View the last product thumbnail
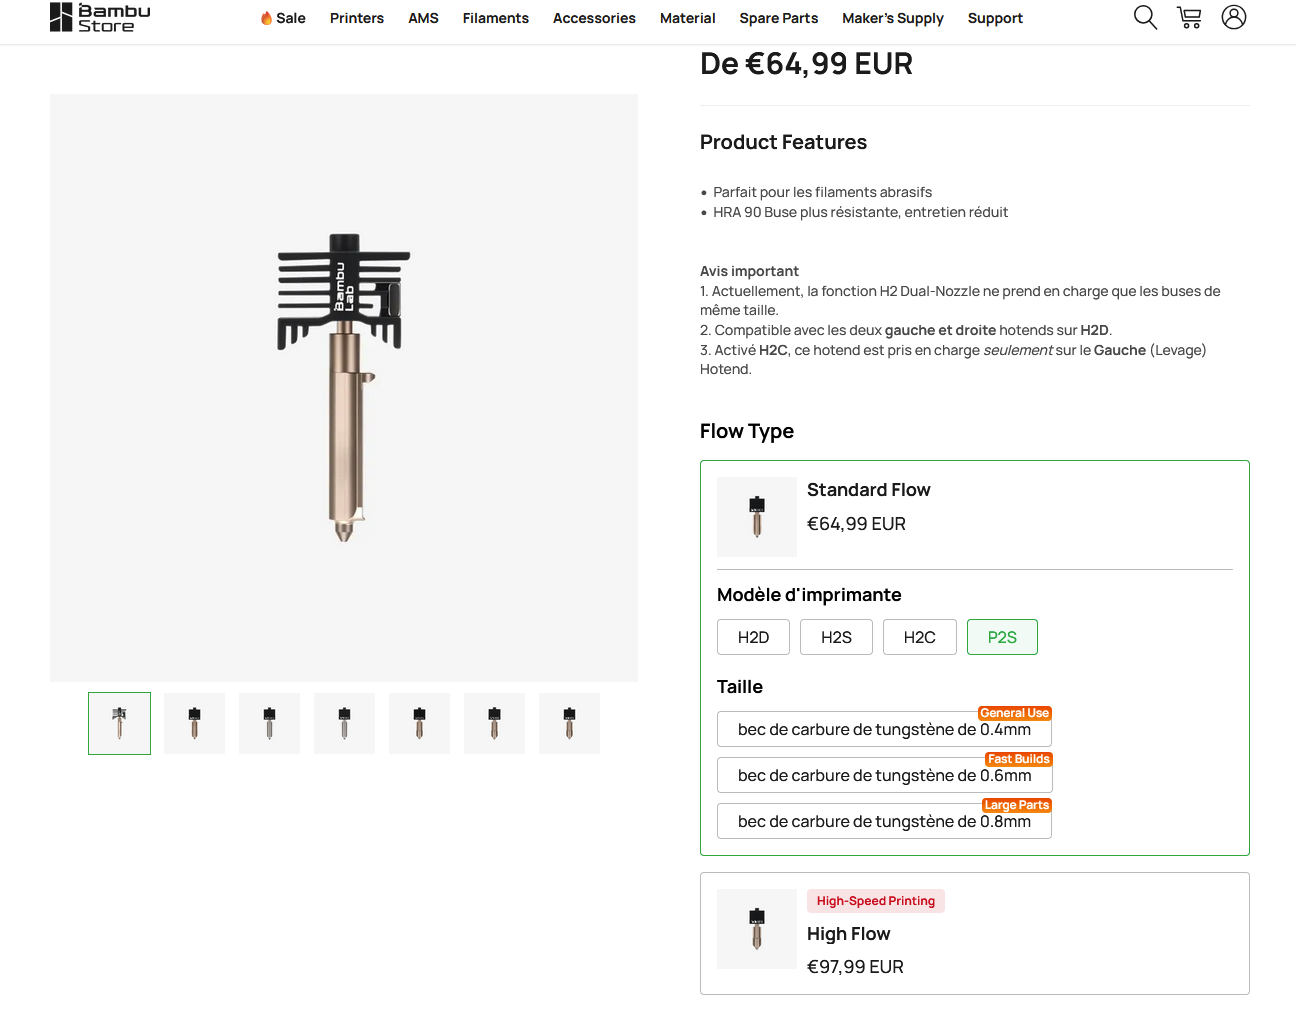This screenshot has height=1019, width=1296. (569, 723)
